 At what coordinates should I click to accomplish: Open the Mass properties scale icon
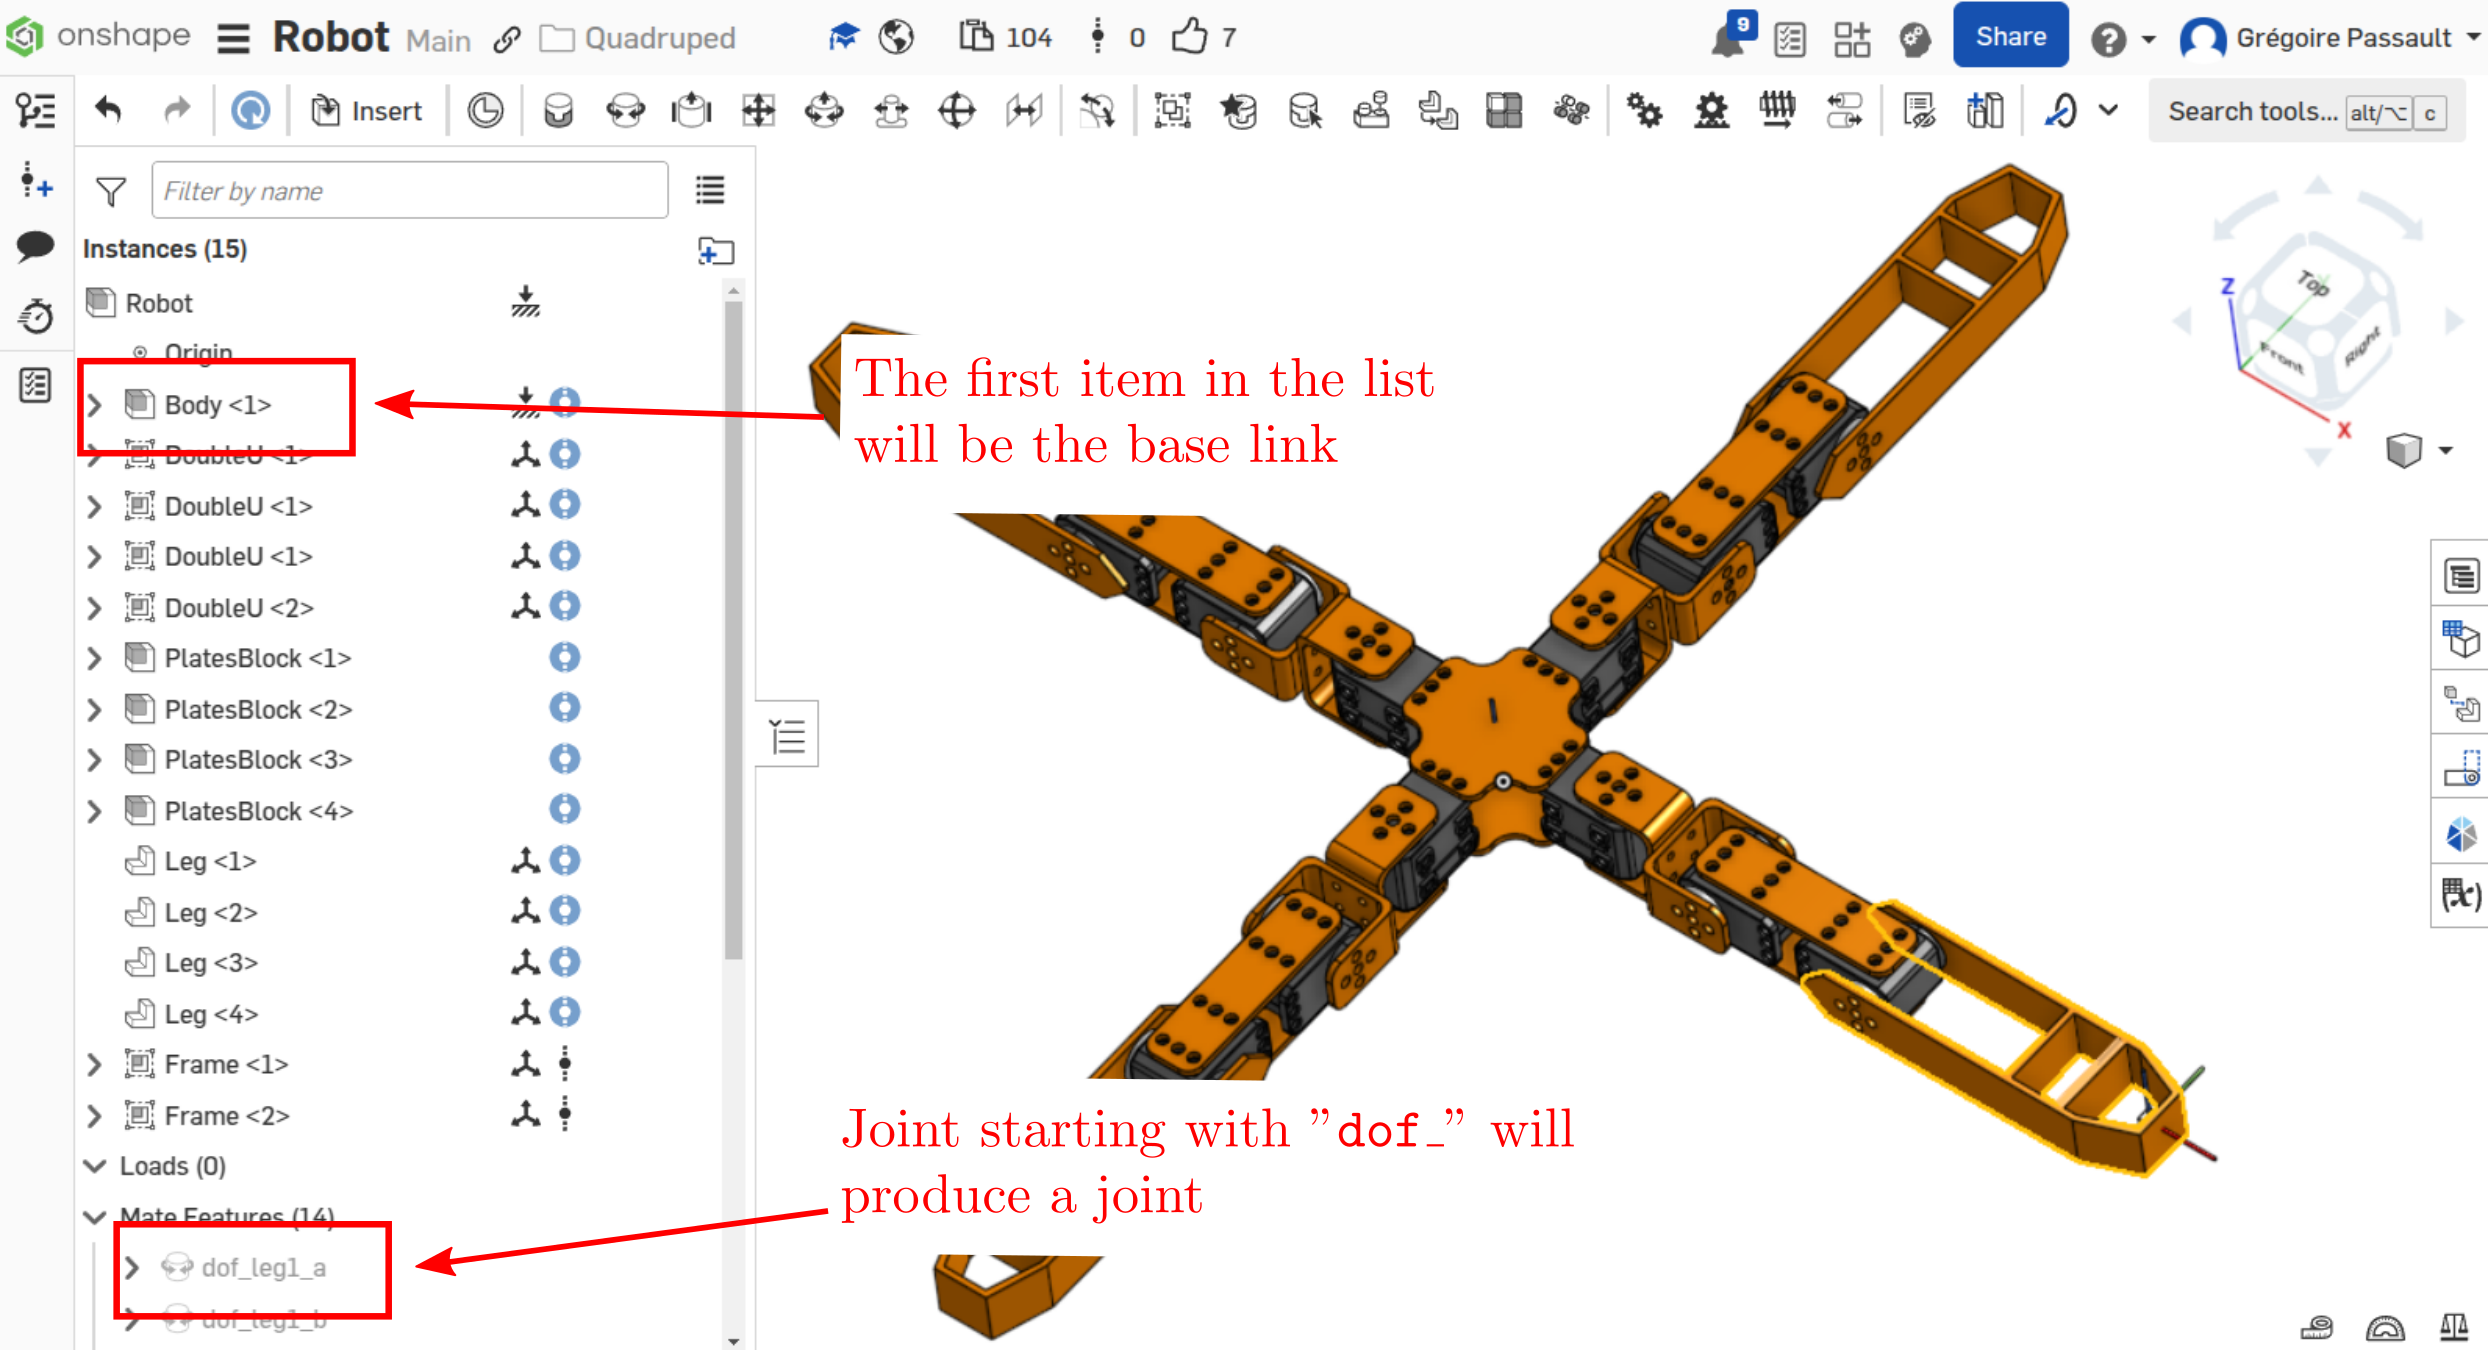(2453, 1326)
